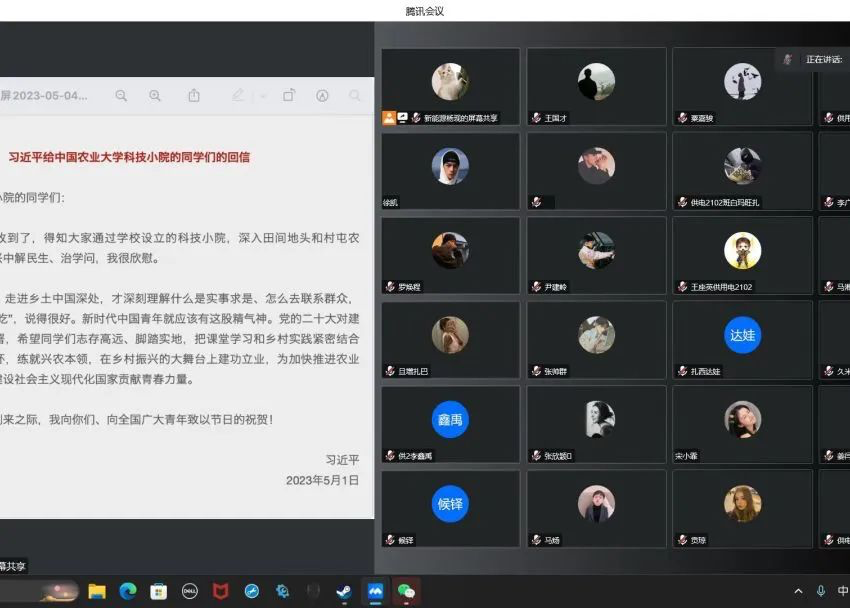
Task: Open the share/export tool in the PDF viewer
Action: pyautogui.click(x=194, y=95)
